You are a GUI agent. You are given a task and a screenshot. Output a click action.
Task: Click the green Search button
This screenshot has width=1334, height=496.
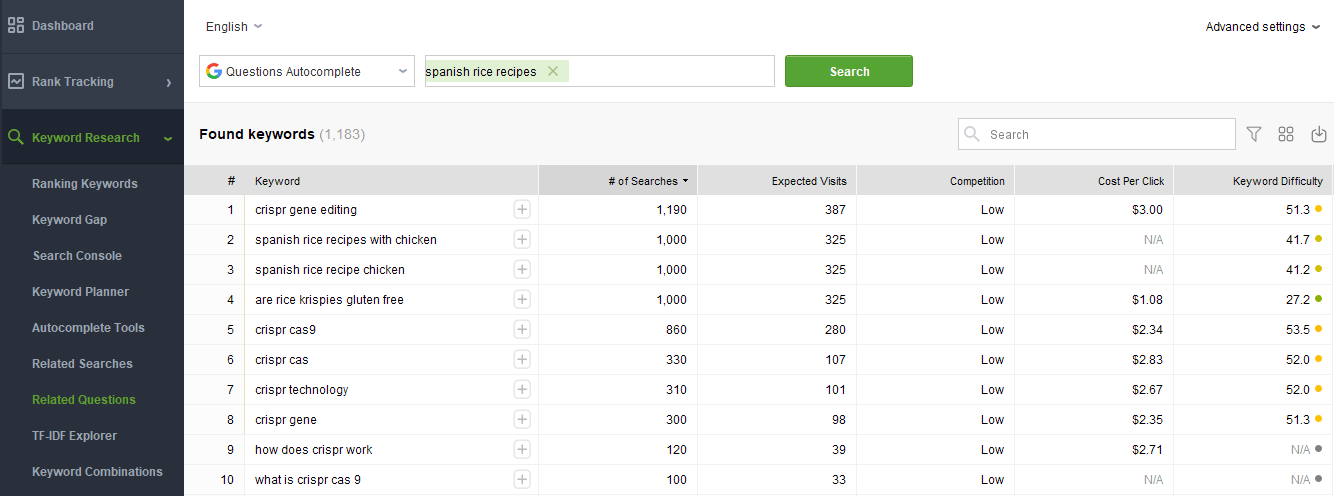click(x=849, y=71)
